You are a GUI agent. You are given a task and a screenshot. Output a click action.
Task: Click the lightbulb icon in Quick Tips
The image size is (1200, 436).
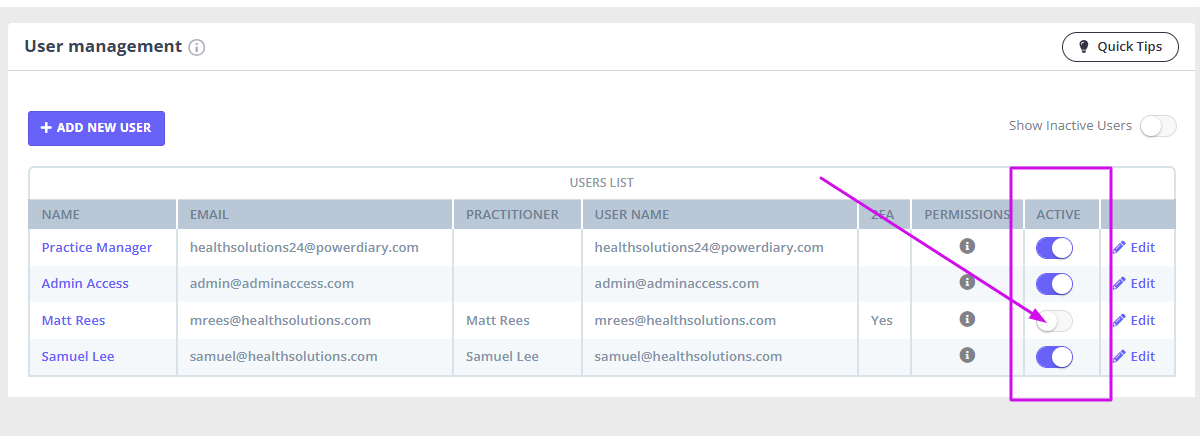(x=1083, y=46)
